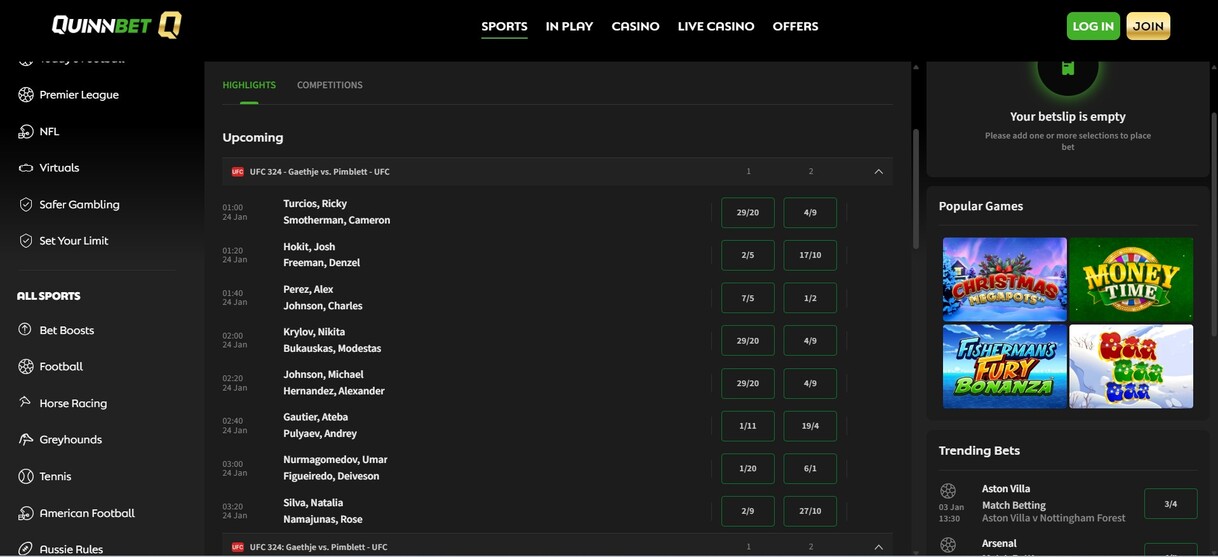Select 4/9 odds for Smotherman, Cameron
1218x557 pixels.
click(x=810, y=212)
